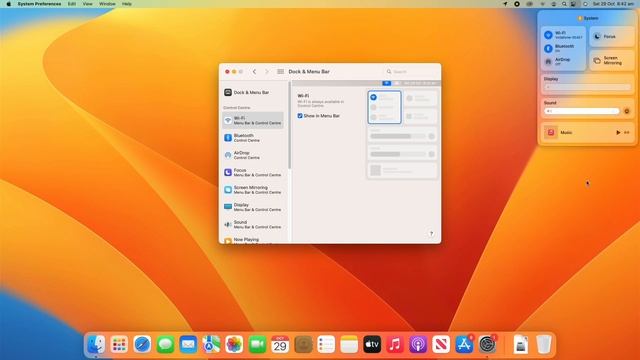
Task: Open App Store from the Dock
Action: 464,344
